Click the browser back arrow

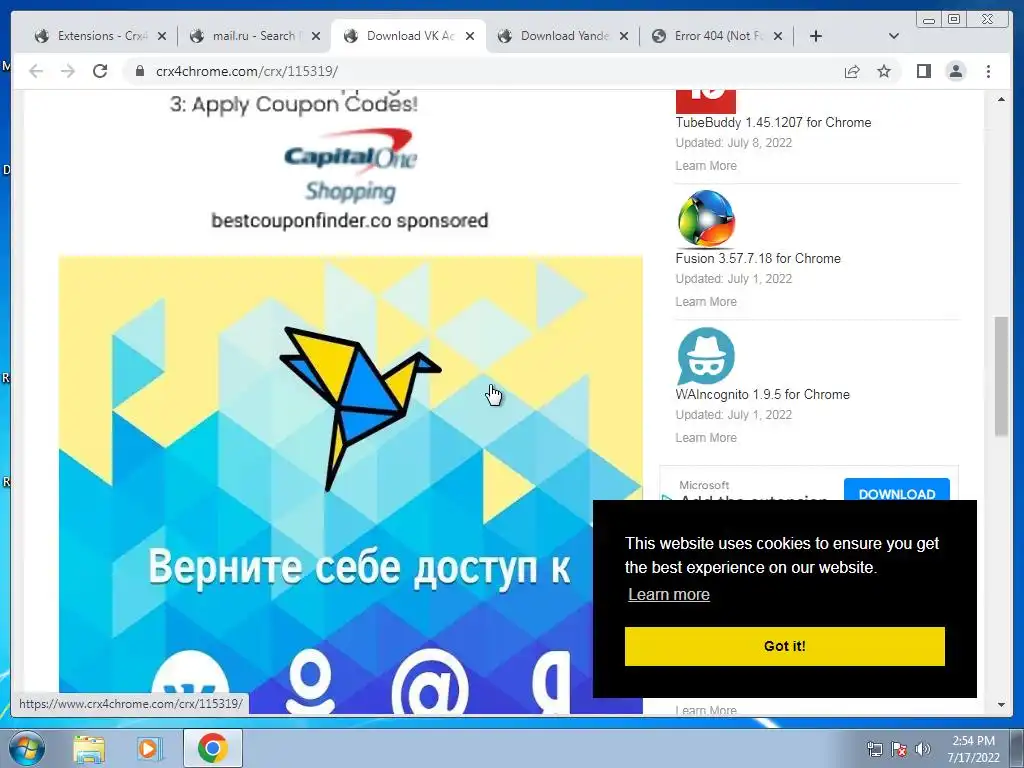point(36,71)
